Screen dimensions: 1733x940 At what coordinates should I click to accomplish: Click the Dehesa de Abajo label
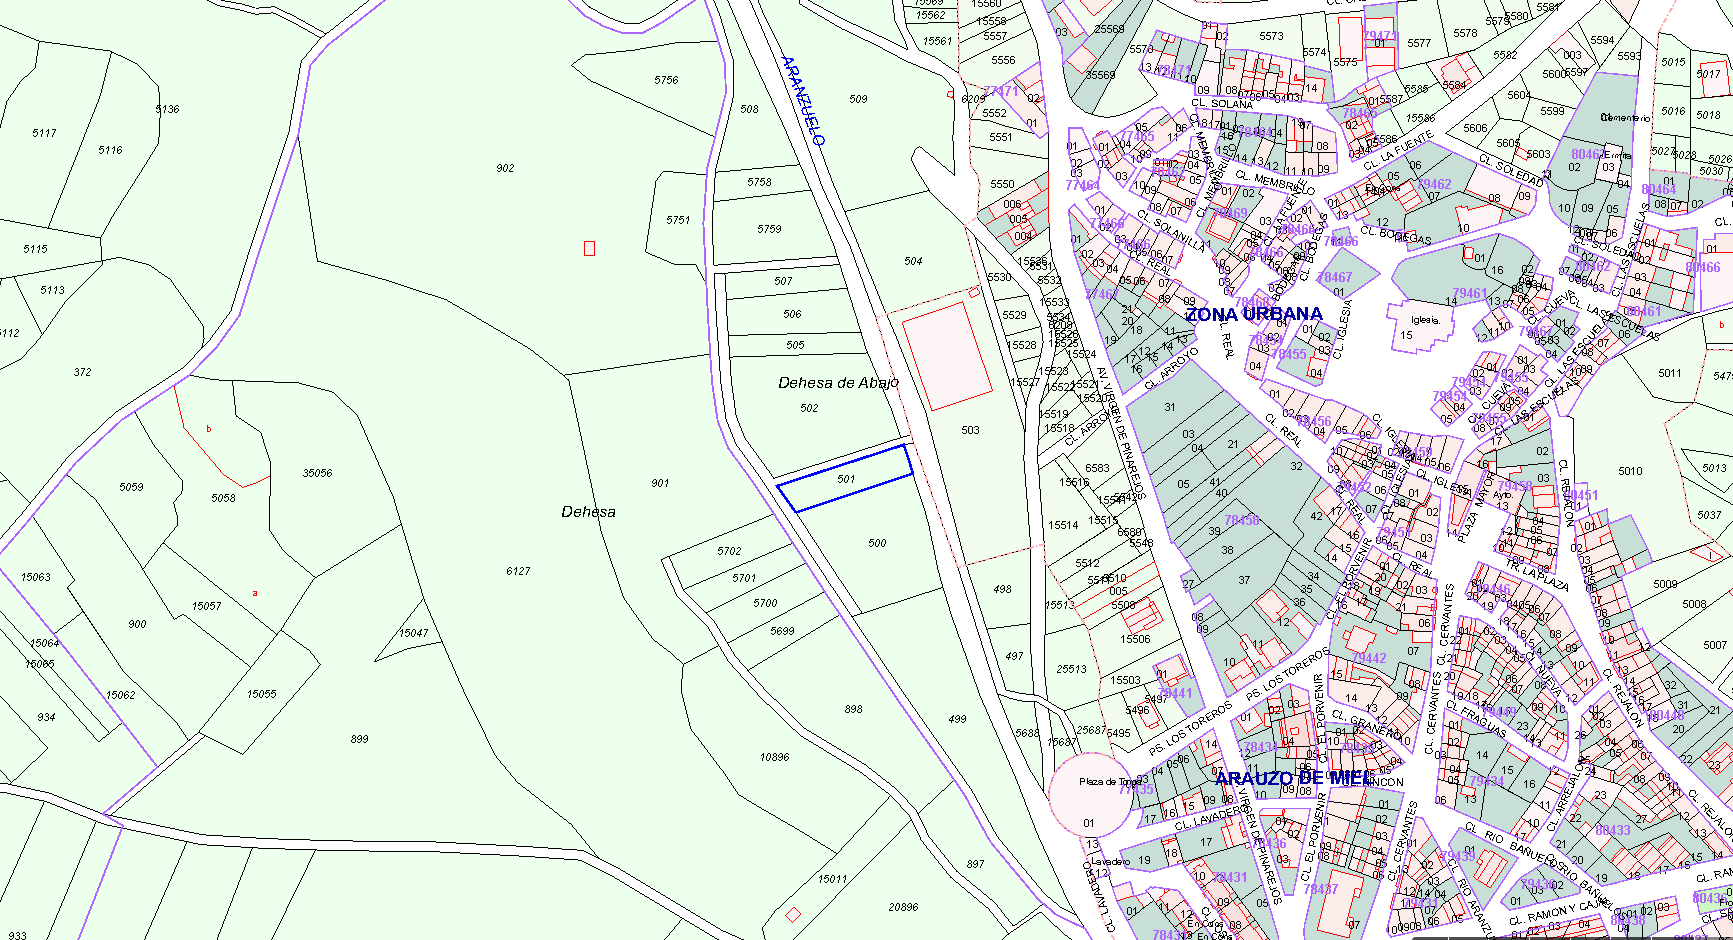pos(838,383)
